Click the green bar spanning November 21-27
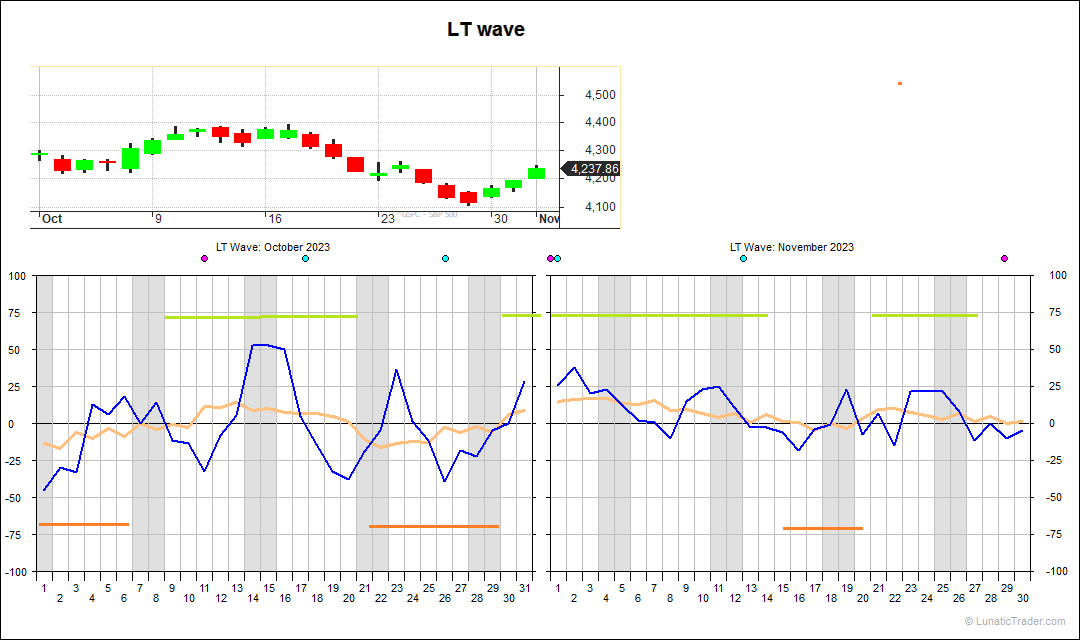Image resolution: width=1080 pixels, height=640 pixels. coord(924,315)
